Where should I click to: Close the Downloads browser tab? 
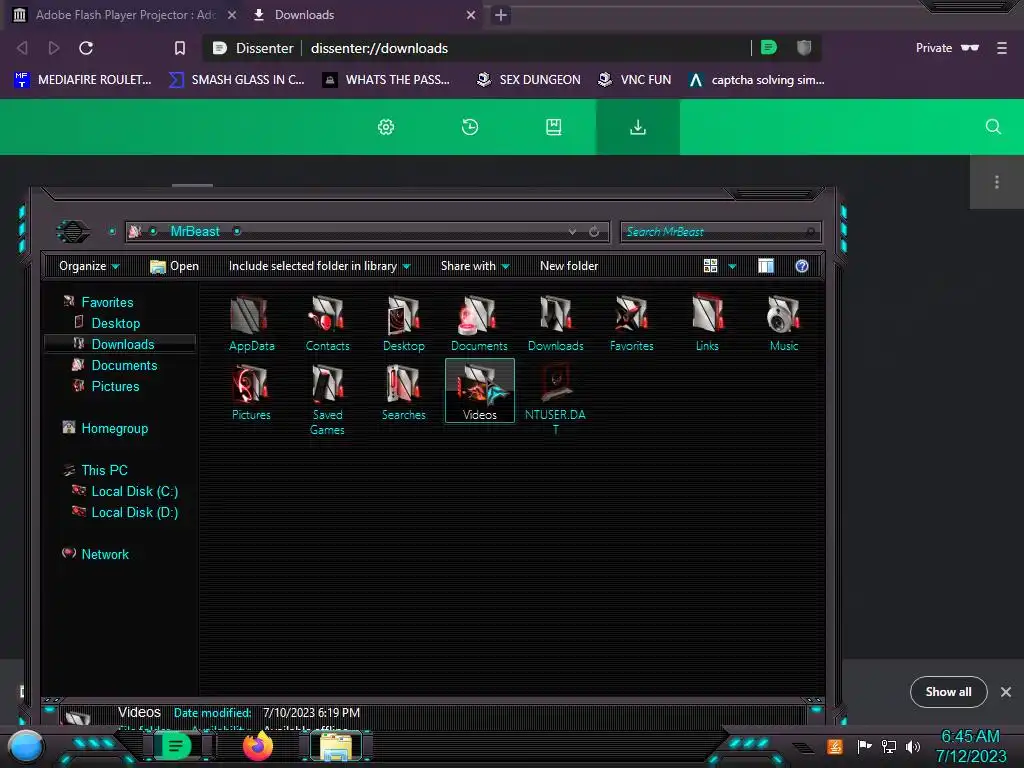click(x=471, y=15)
